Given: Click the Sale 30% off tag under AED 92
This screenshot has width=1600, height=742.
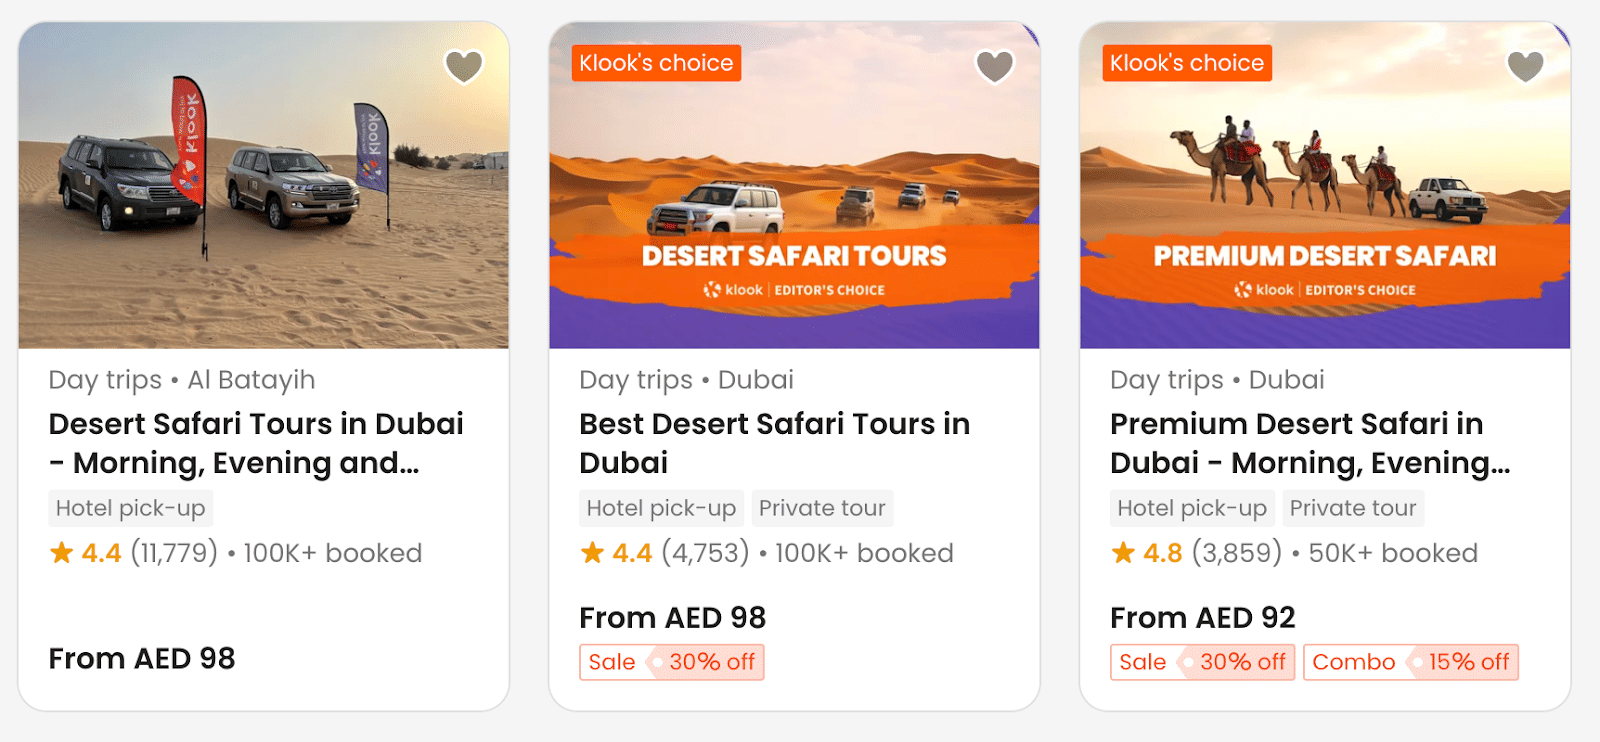Looking at the screenshot, I should 1202,662.
